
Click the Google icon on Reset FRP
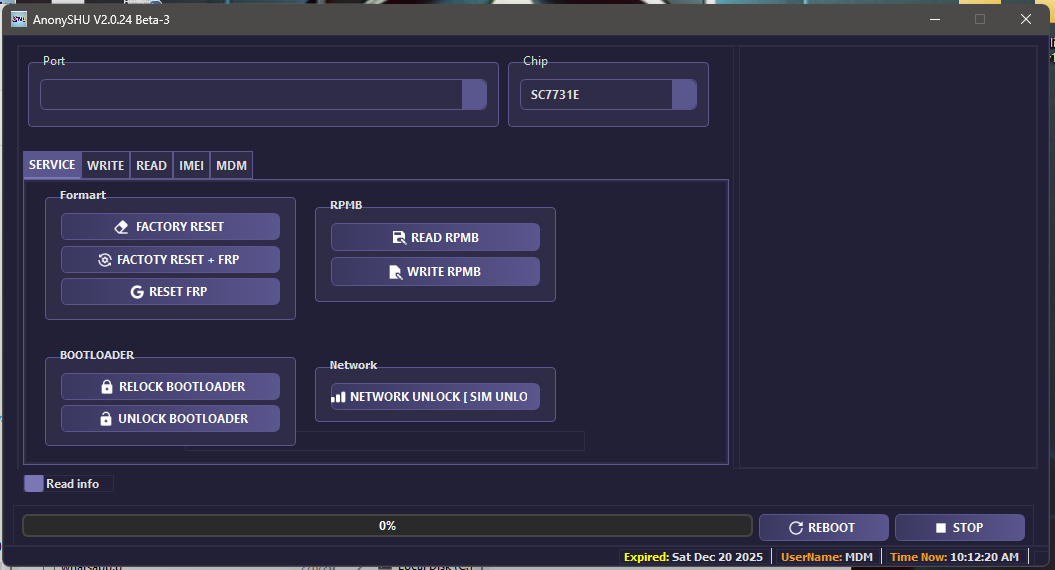click(137, 292)
